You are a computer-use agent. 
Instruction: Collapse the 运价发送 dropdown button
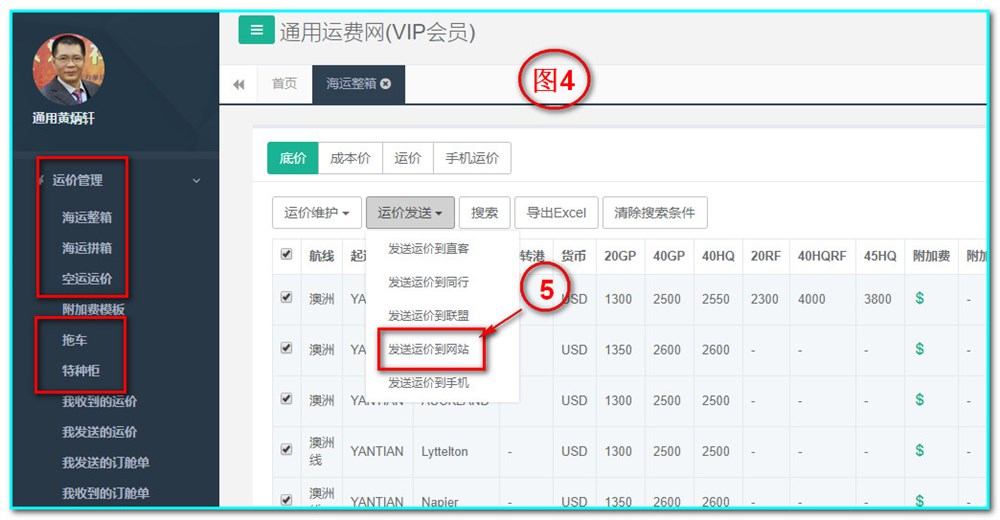(x=410, y=213)
